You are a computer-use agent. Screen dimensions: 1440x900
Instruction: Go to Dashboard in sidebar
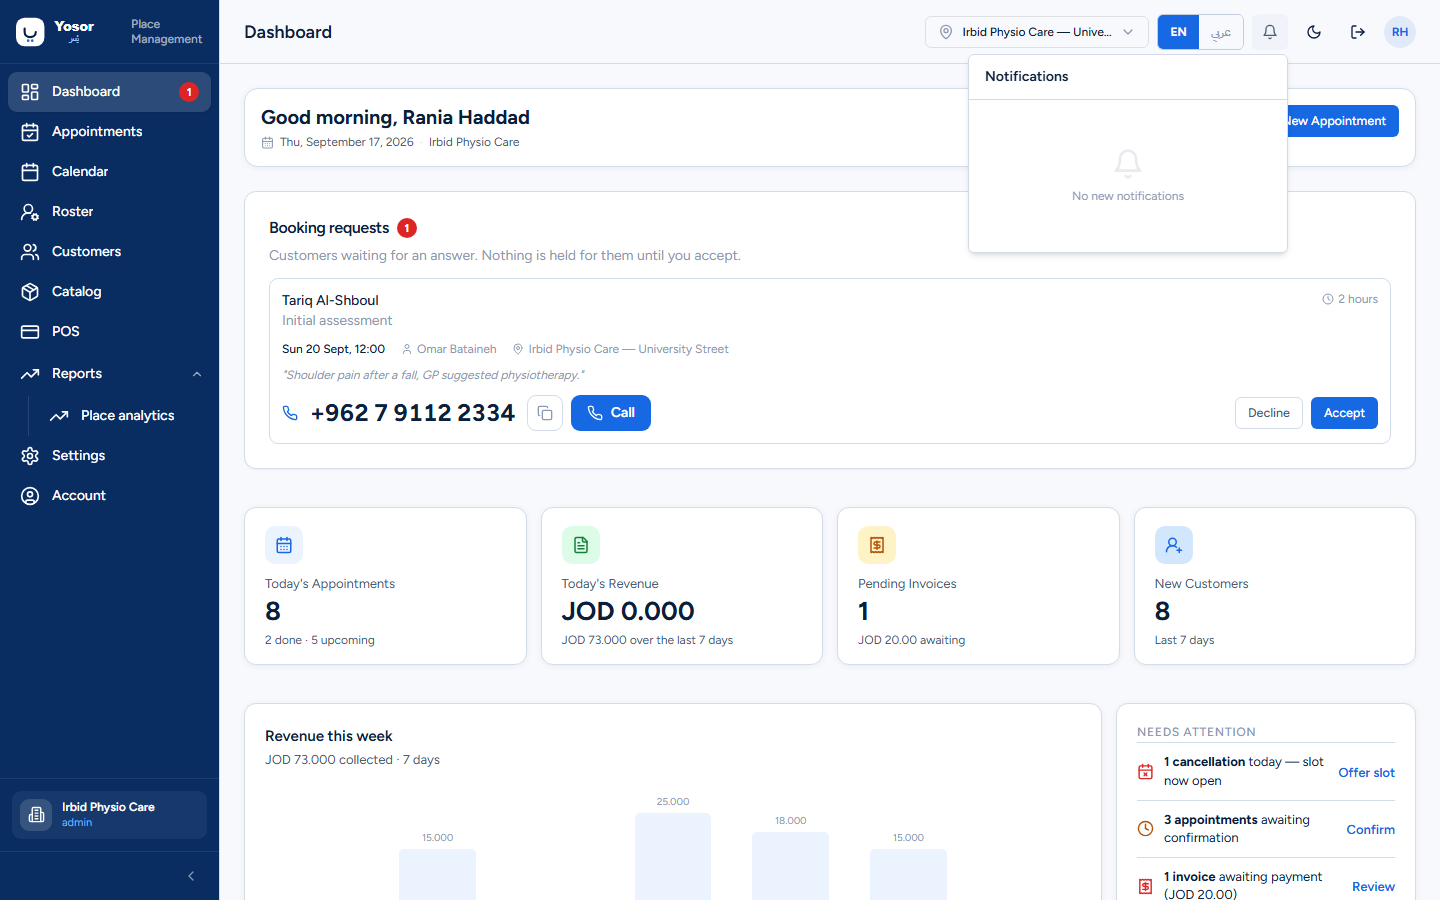pos(110,92)
